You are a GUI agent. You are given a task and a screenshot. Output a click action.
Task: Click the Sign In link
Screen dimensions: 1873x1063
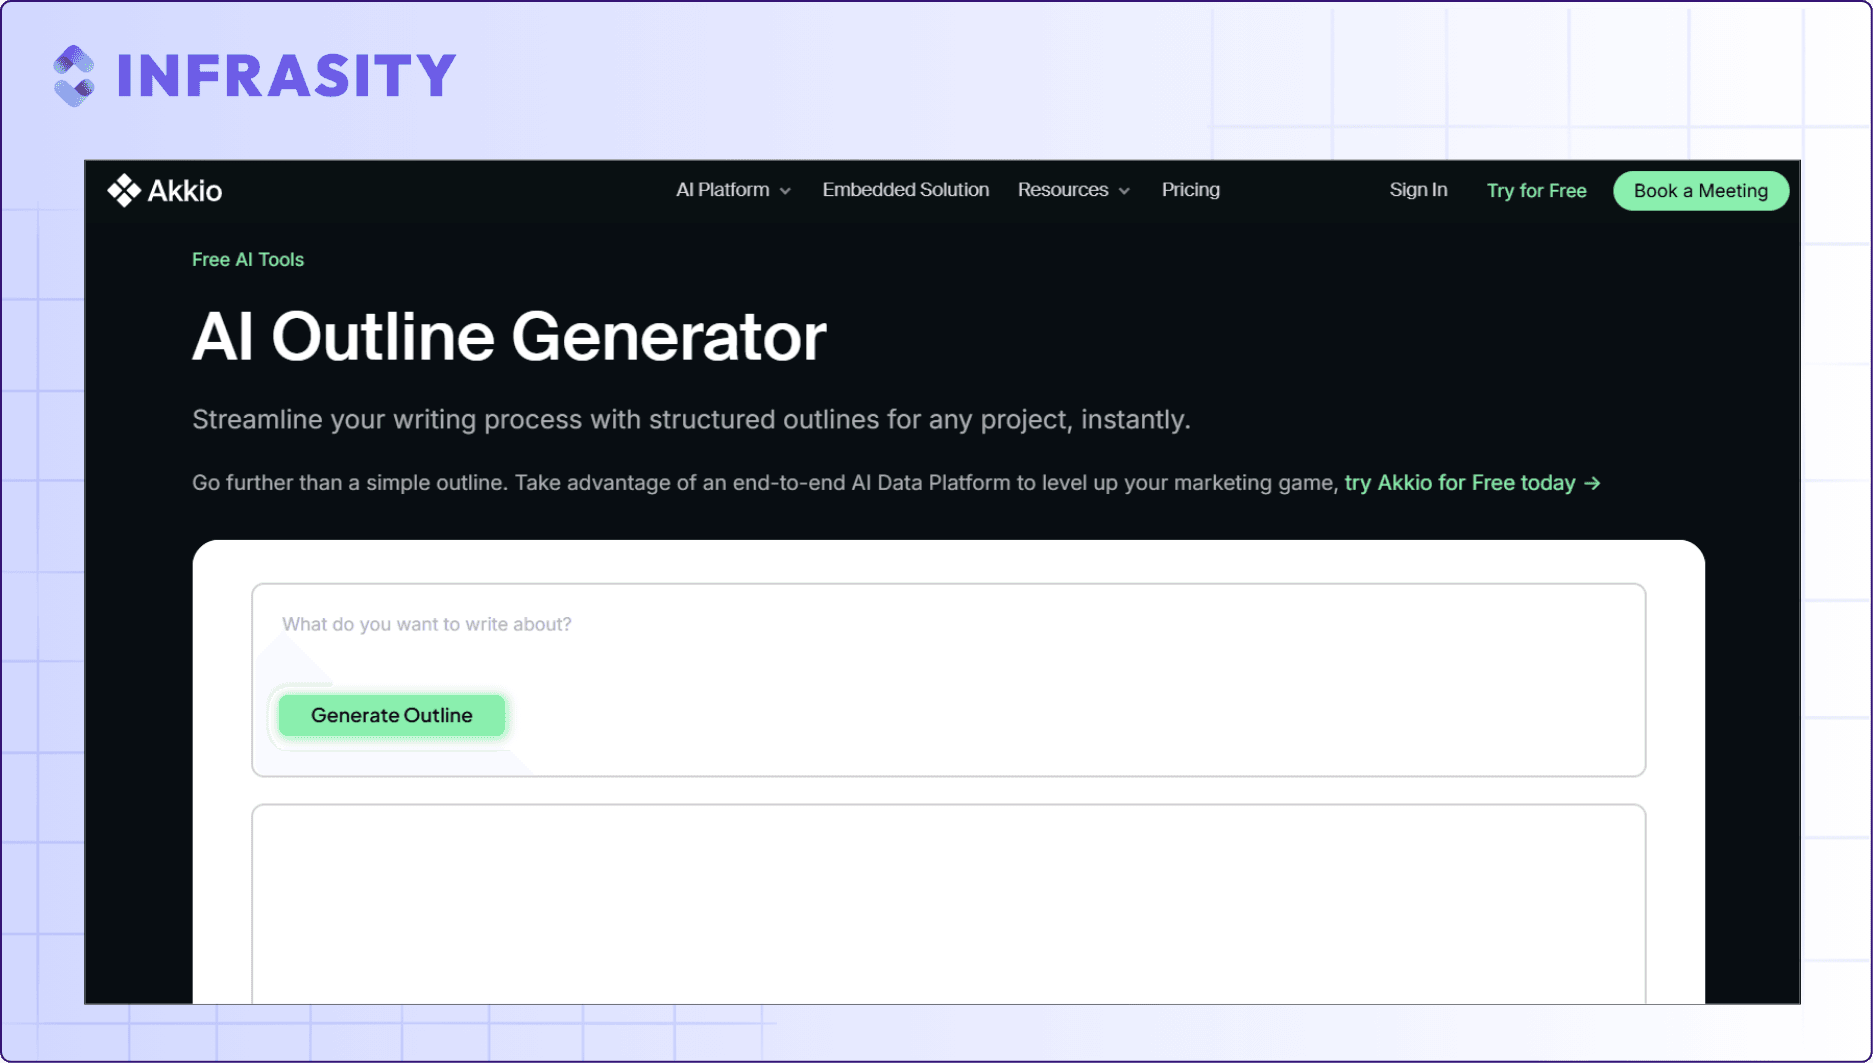1418,190
